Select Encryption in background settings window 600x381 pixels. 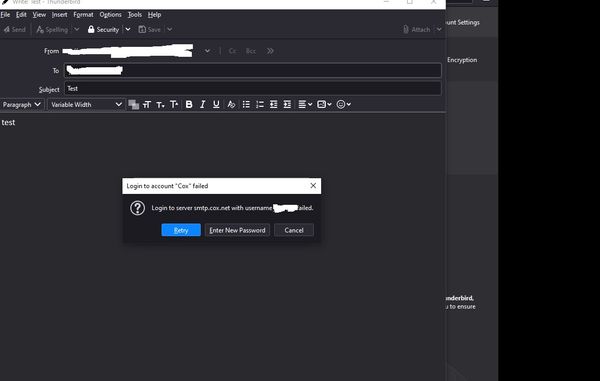(x=462, y=60)
